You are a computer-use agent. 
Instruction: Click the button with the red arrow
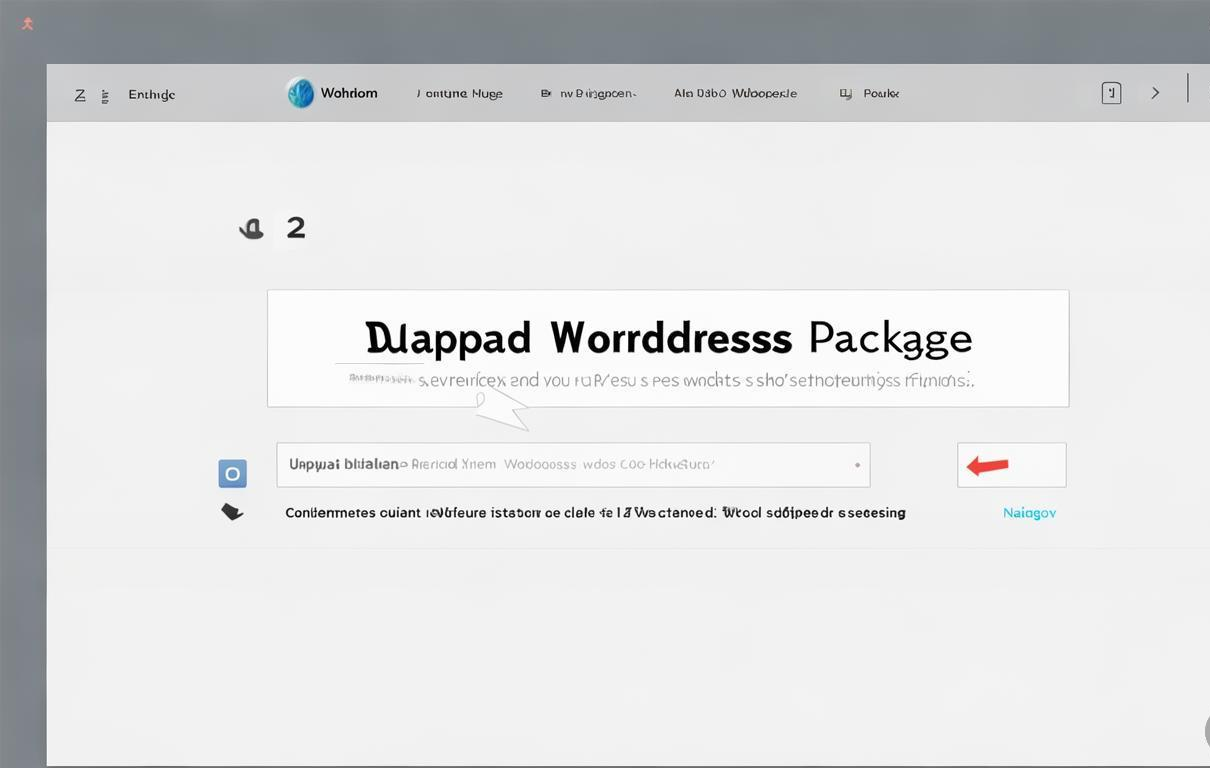click(1011, 465)
